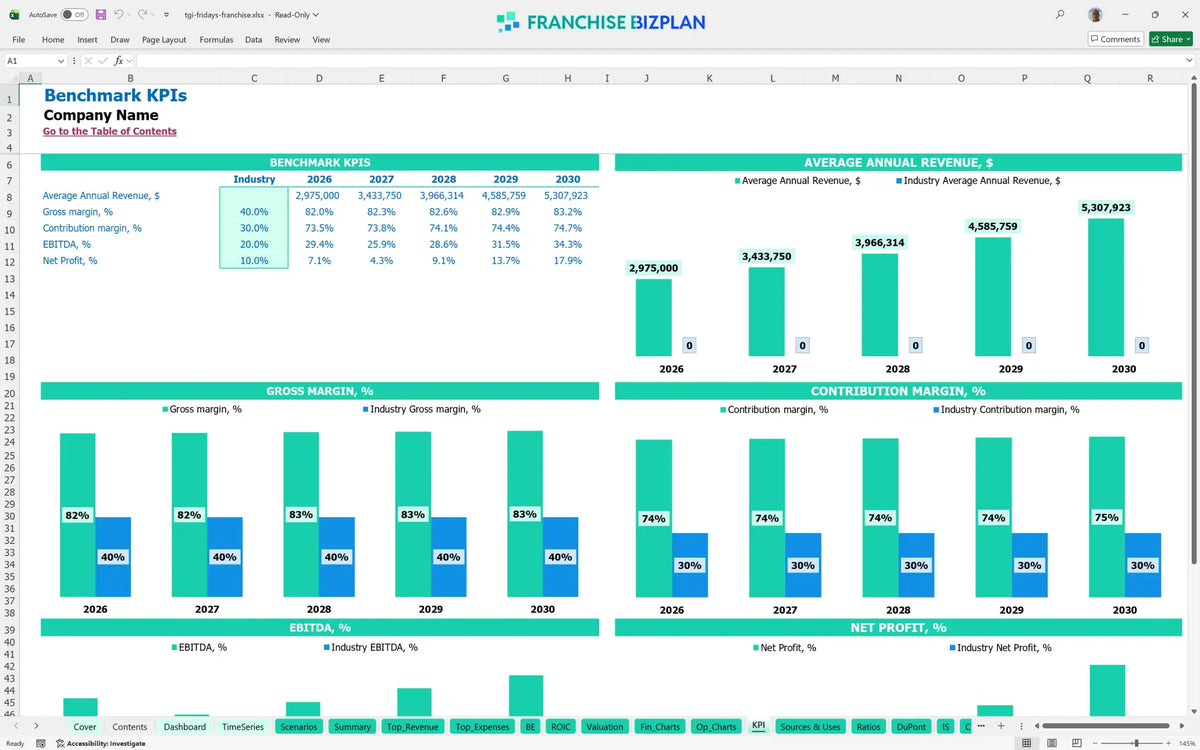Open the Cover sheet tab
The height and width of the screenshot is (750, 1200).
[x=85, y=727]
